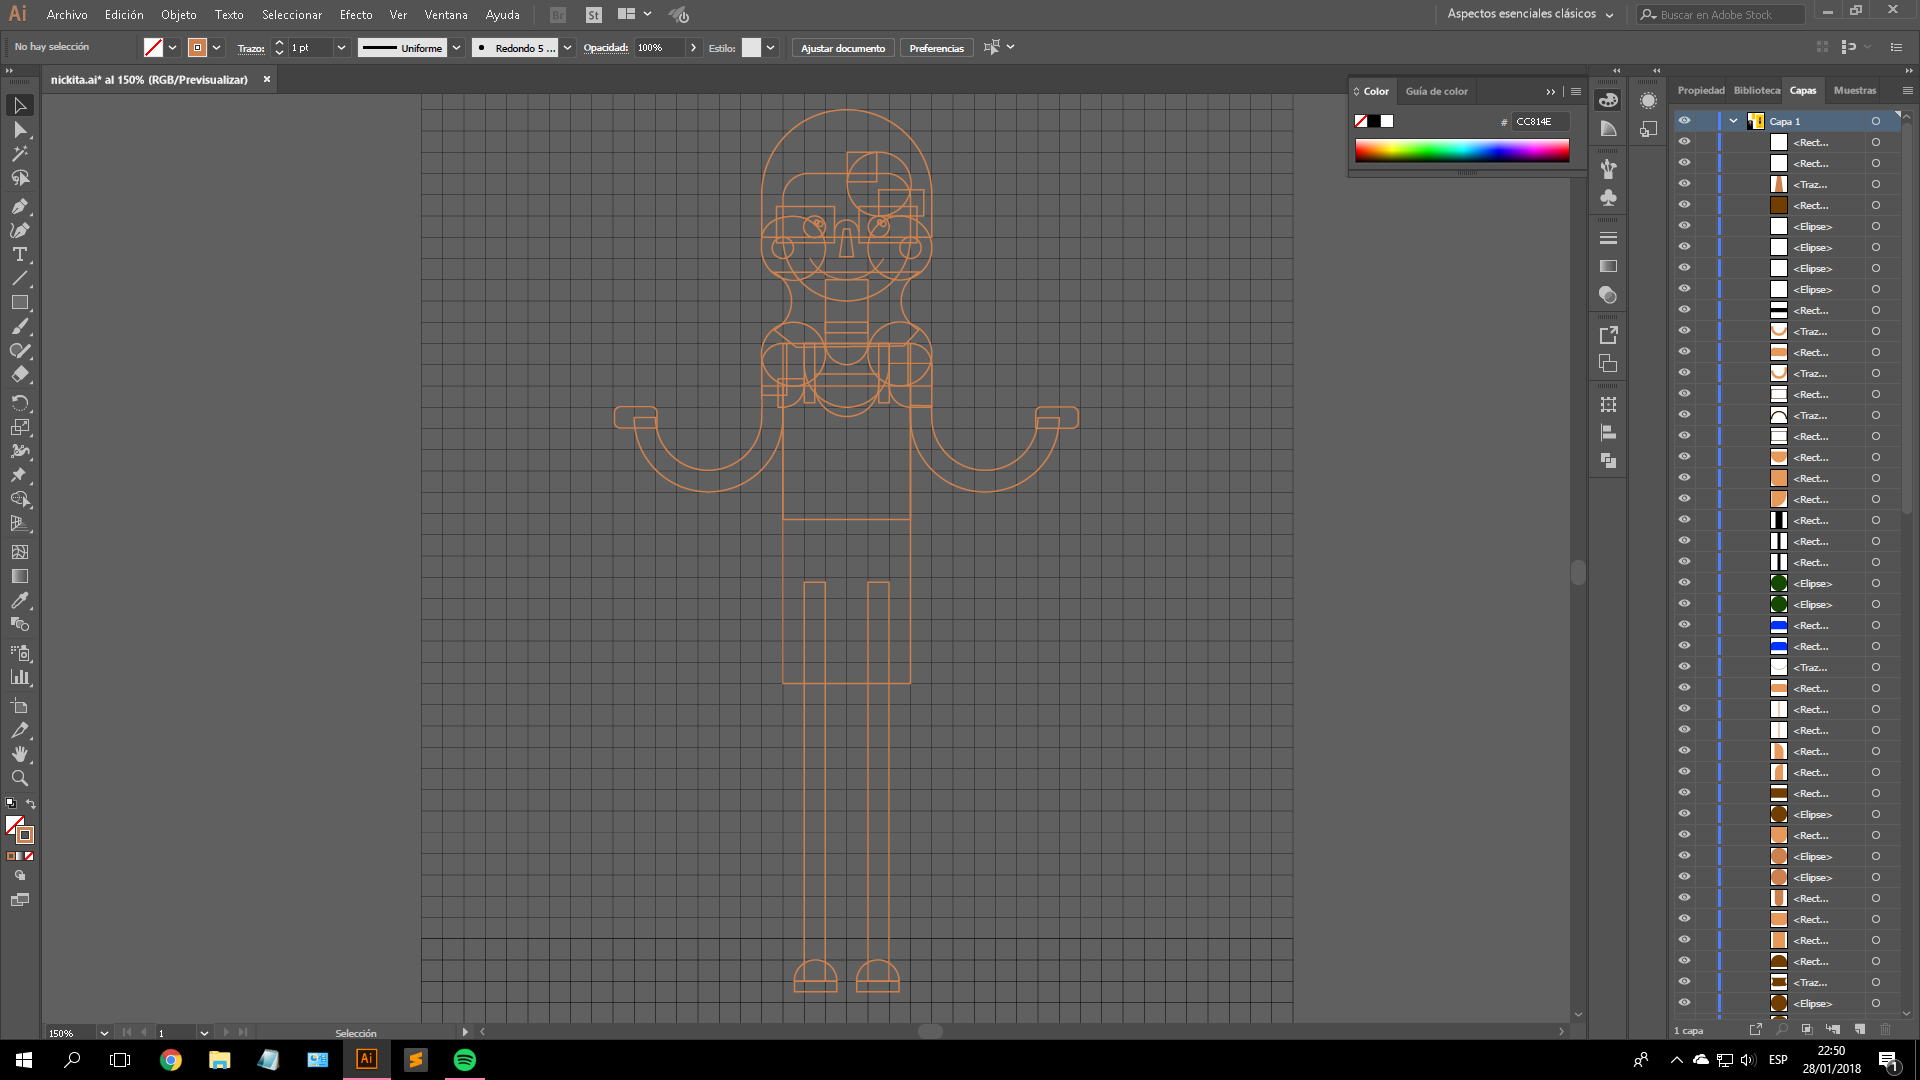
Task: Select the Rectangle tool
Action: [20, 302]
